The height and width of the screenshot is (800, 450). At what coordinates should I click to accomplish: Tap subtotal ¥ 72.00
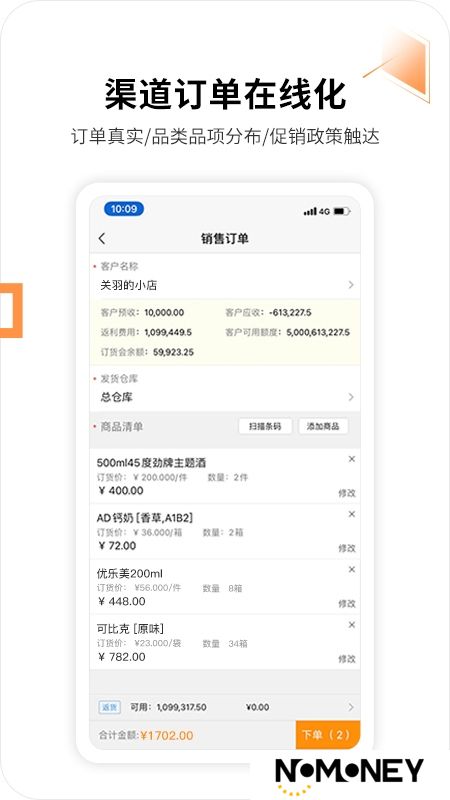tap(117, 546)
